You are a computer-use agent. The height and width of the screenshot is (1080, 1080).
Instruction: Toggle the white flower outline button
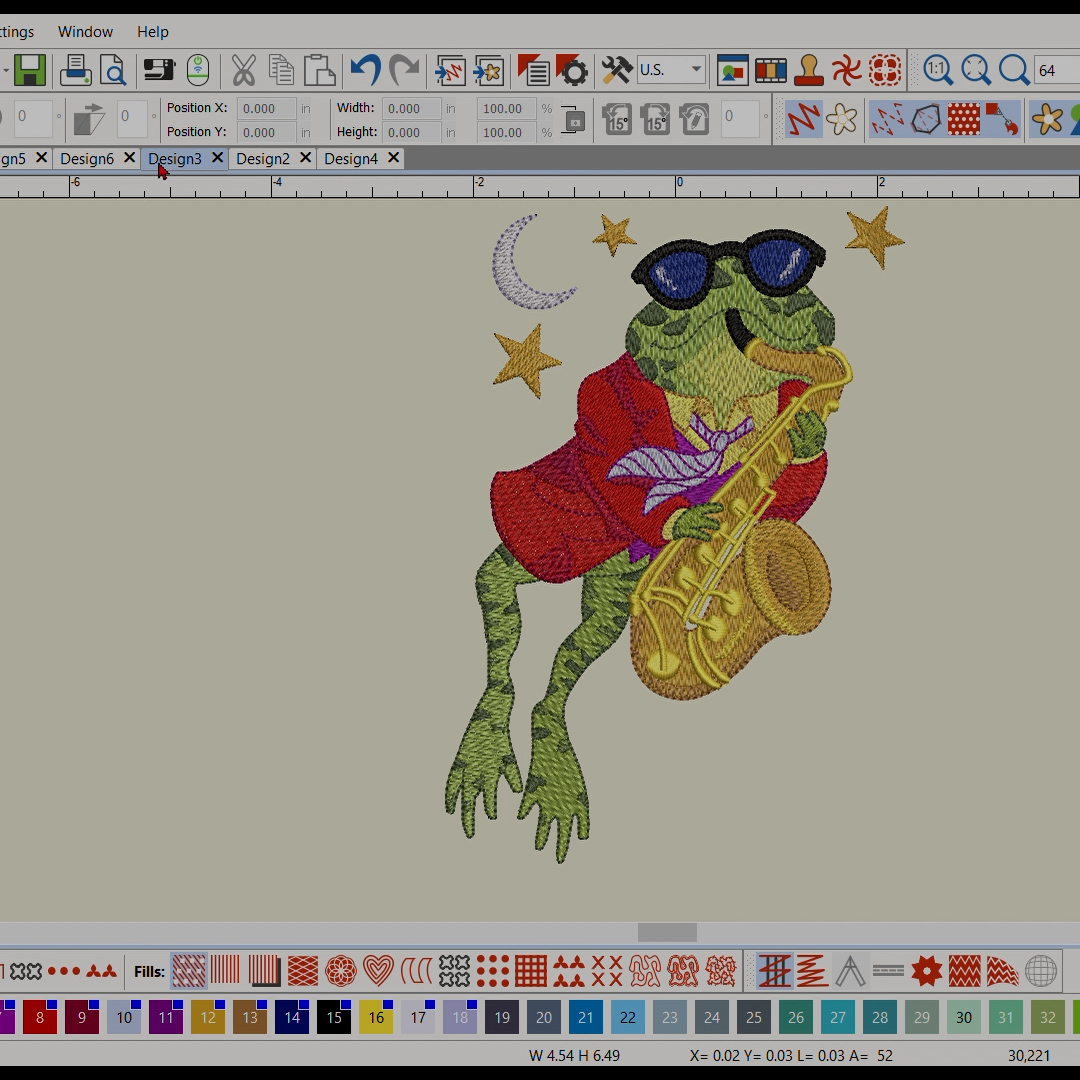[x=842, y=119]
